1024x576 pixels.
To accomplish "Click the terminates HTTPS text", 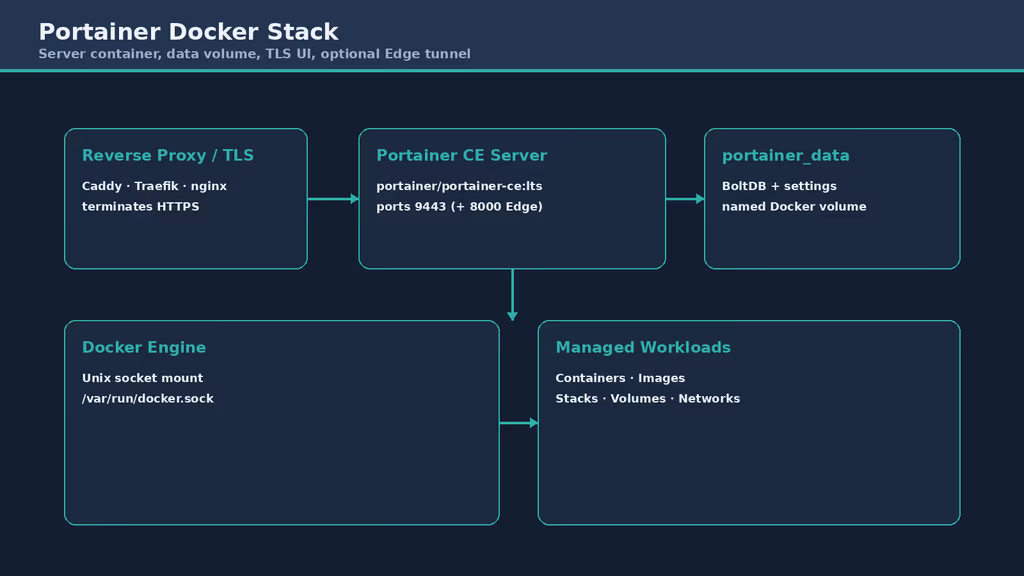I will pos(140,206).
